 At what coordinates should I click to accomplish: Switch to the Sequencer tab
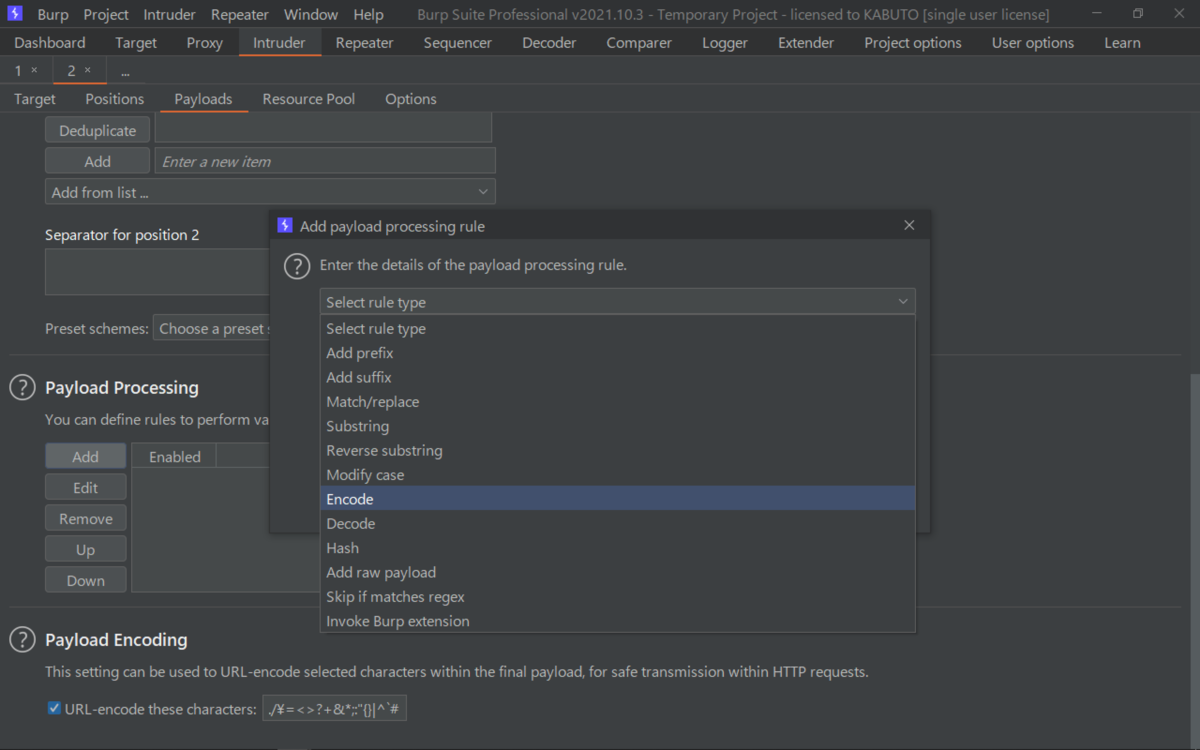458,43
